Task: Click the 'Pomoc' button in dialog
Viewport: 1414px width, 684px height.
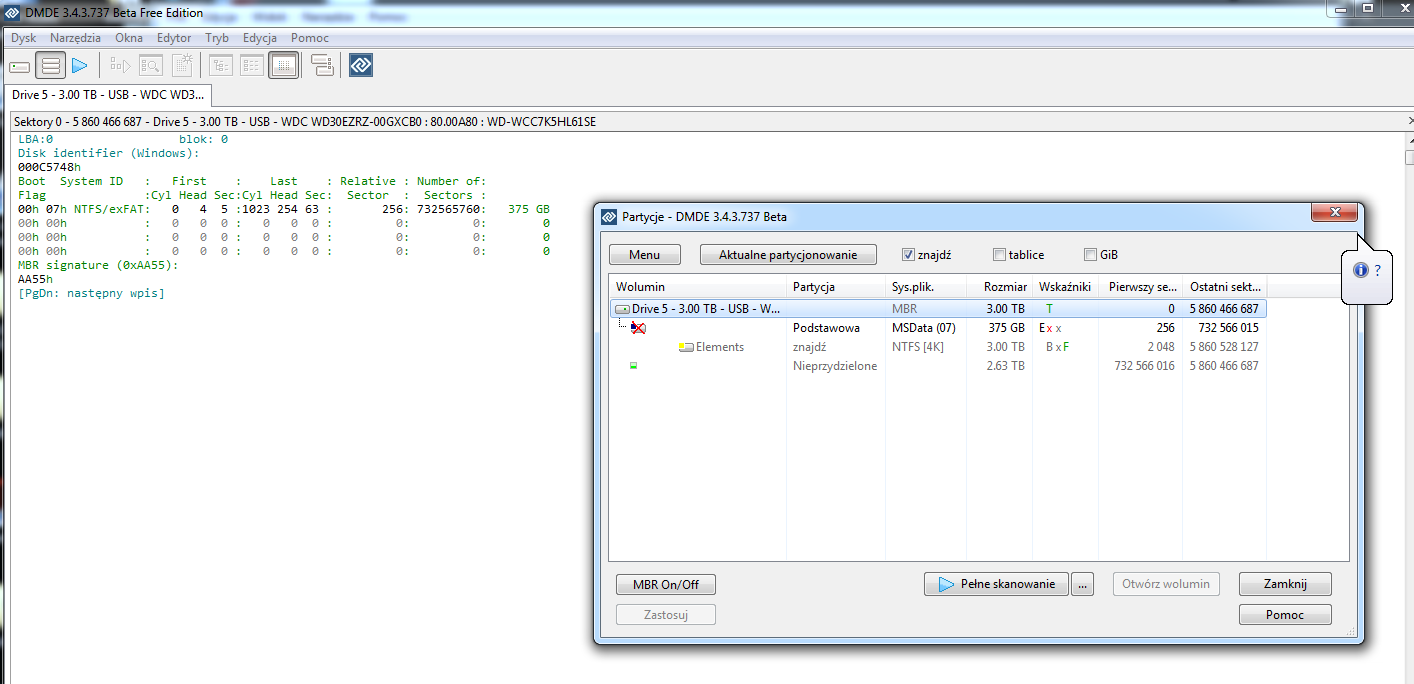Action: (x=1285, y=614)
